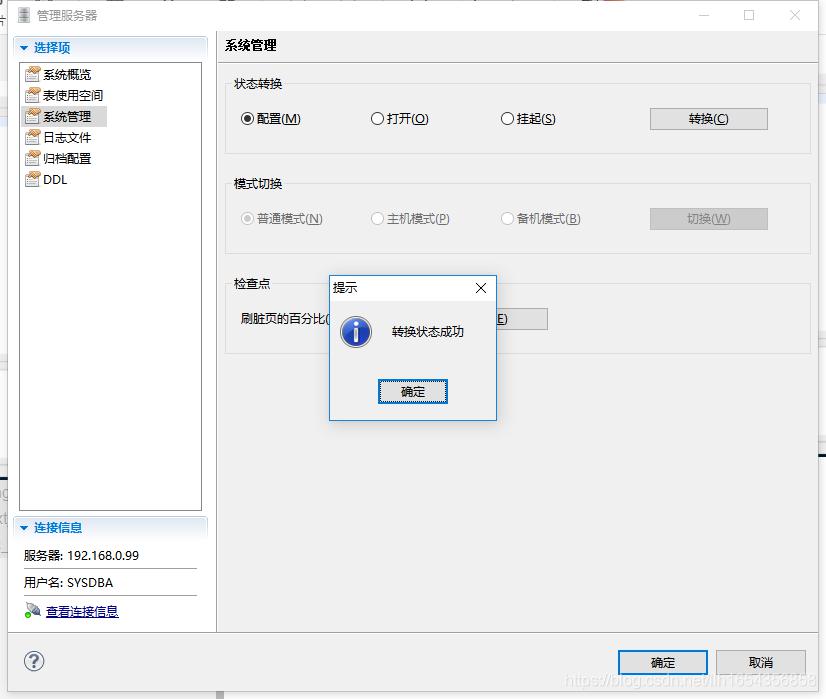Click the 表使用空间 page icon
Screen dimensions: 826x699
point(33,95)
